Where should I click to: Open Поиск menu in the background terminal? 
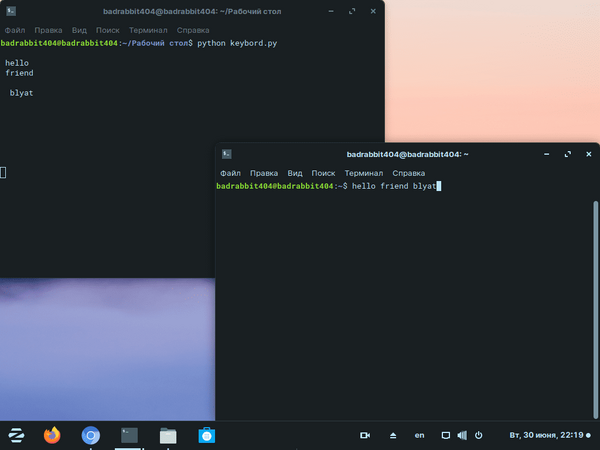point(108,30)
